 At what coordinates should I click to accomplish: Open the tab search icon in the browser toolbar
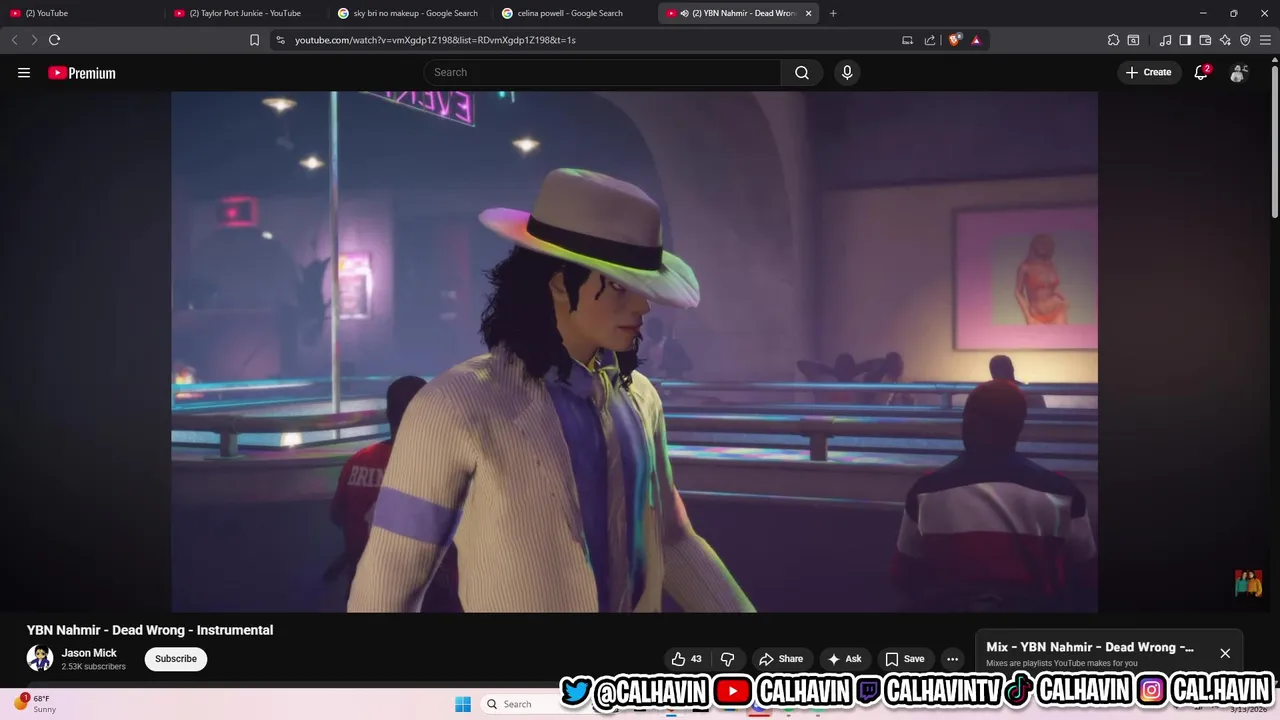pyautogui.click(x=1133, y=40)
